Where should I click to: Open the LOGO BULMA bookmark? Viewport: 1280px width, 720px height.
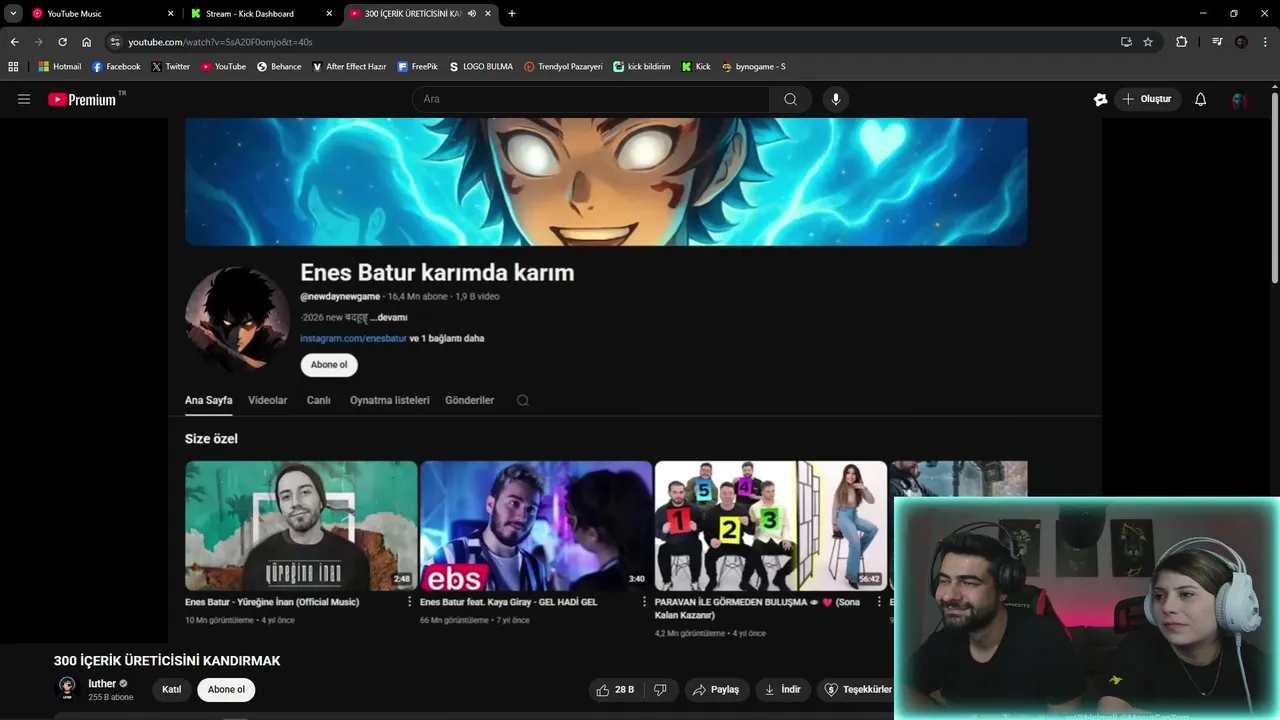pyautogui.click(x=482, y=67)
